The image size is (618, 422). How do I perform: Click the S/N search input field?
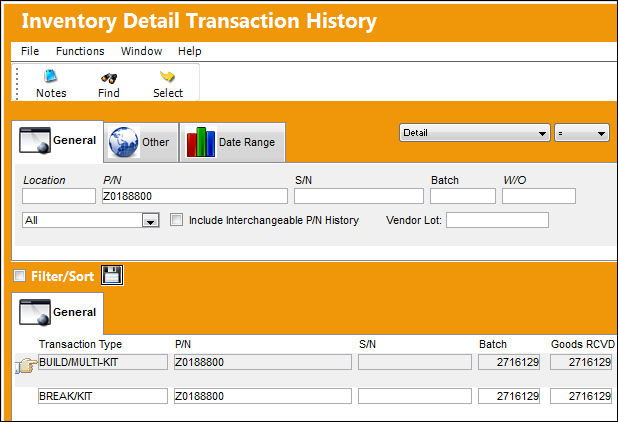359,196
